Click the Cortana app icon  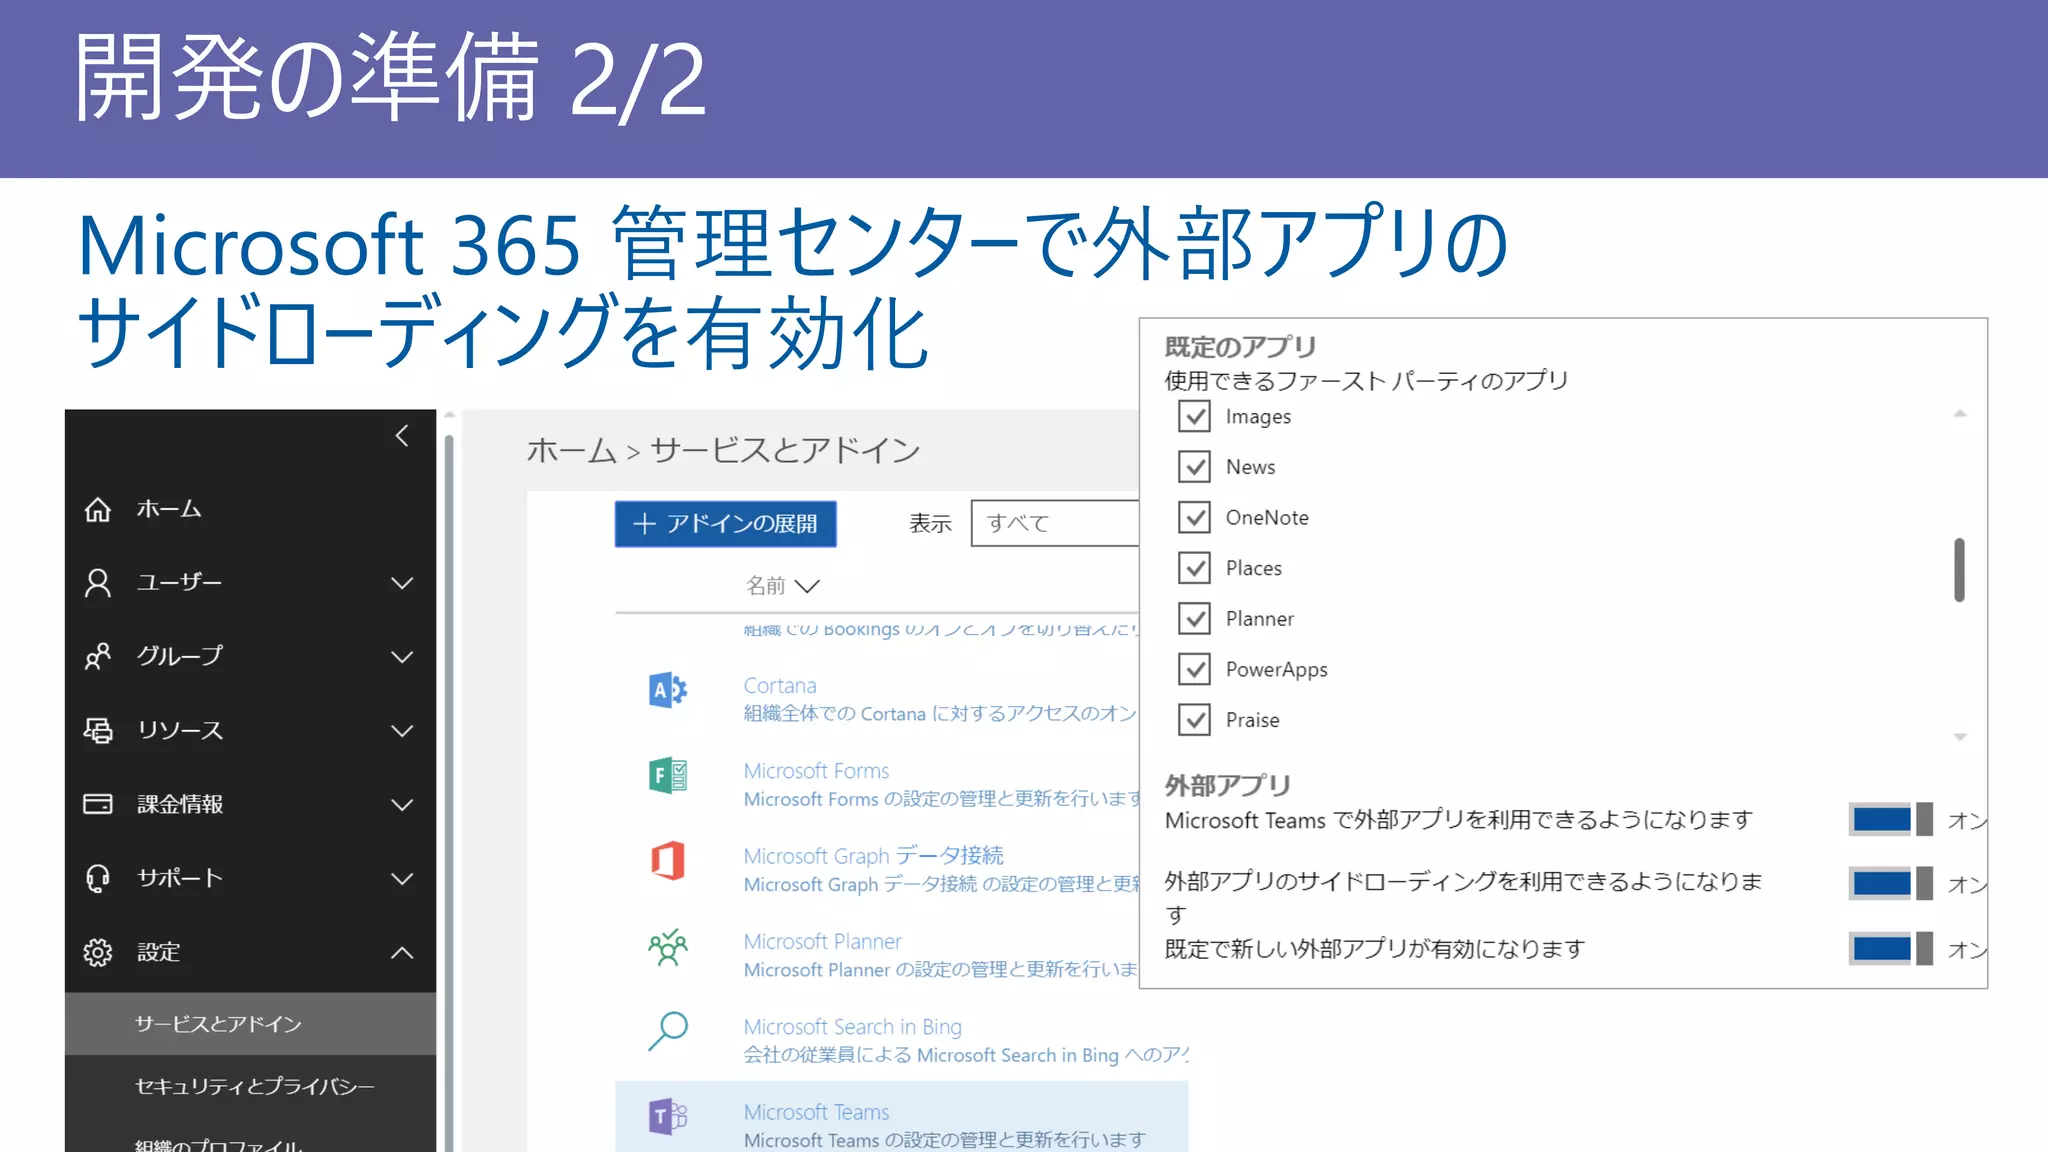[668, 690]
